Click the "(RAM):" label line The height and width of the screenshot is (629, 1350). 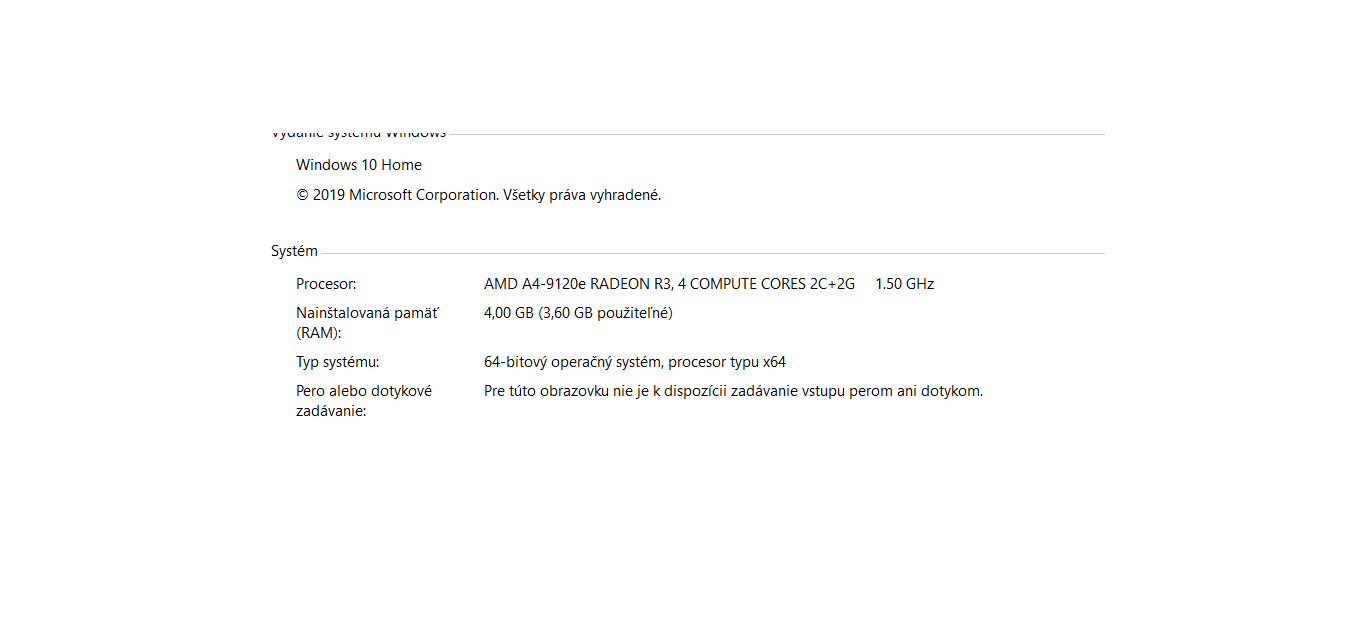(319, 333)
